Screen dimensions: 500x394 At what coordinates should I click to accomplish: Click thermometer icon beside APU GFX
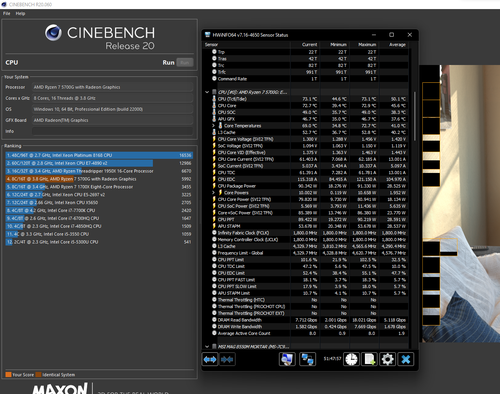pos(214,119)
